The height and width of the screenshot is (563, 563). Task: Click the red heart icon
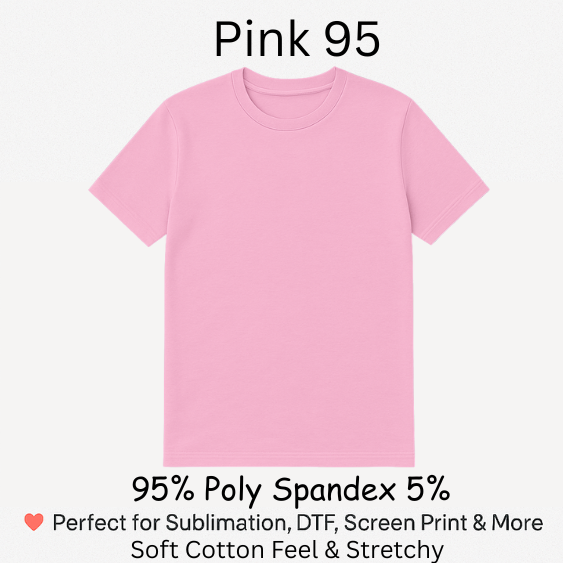click(x=34, y=522)
